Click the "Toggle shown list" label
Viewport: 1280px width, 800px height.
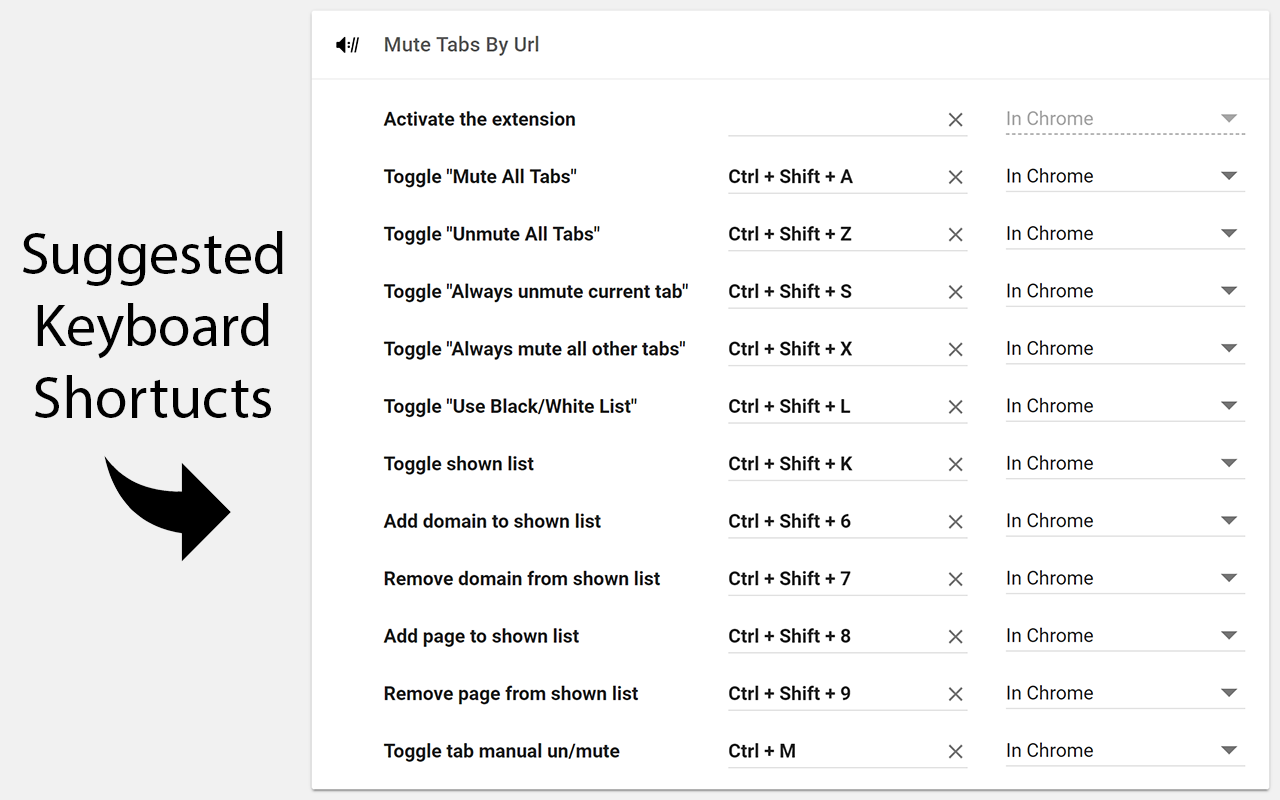459,464
